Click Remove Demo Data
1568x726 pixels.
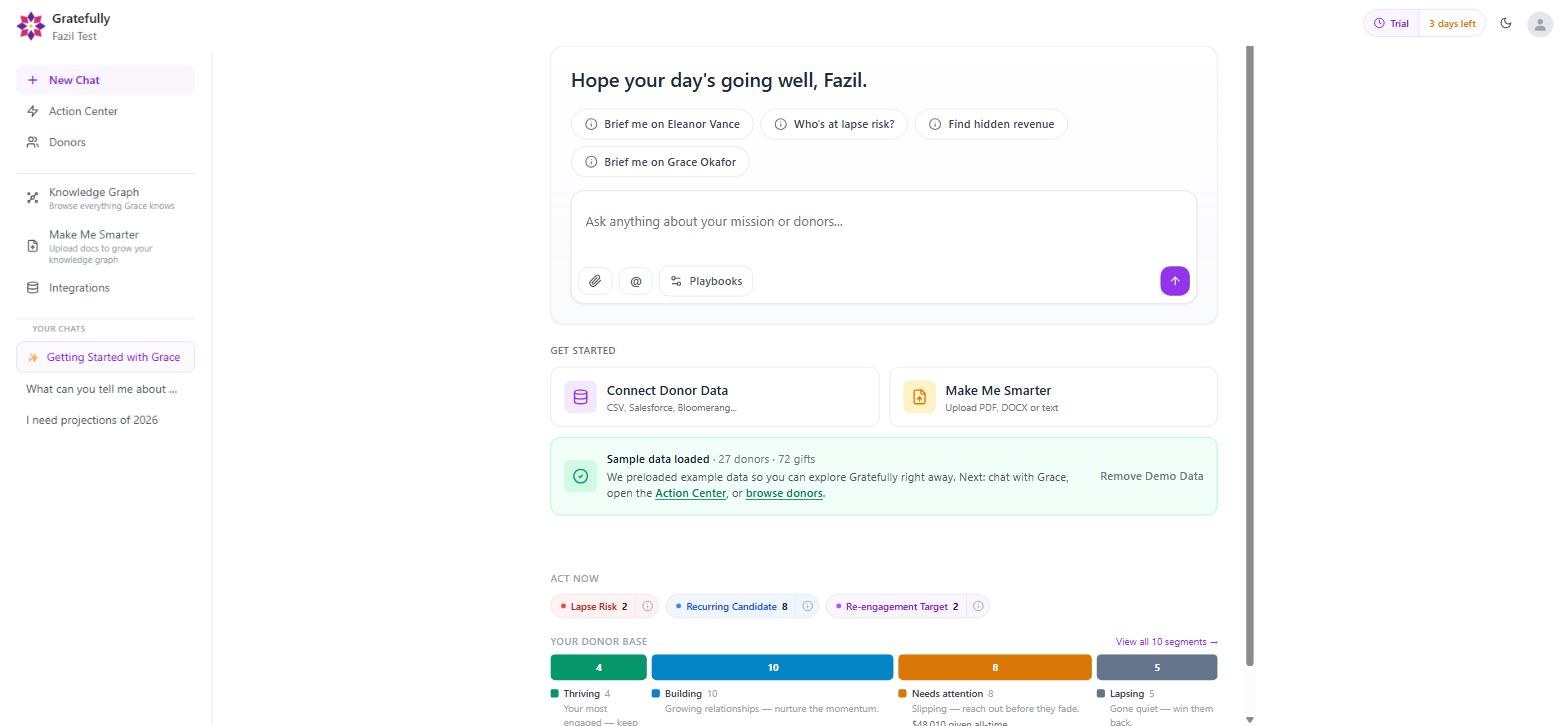coord(1152,476)
